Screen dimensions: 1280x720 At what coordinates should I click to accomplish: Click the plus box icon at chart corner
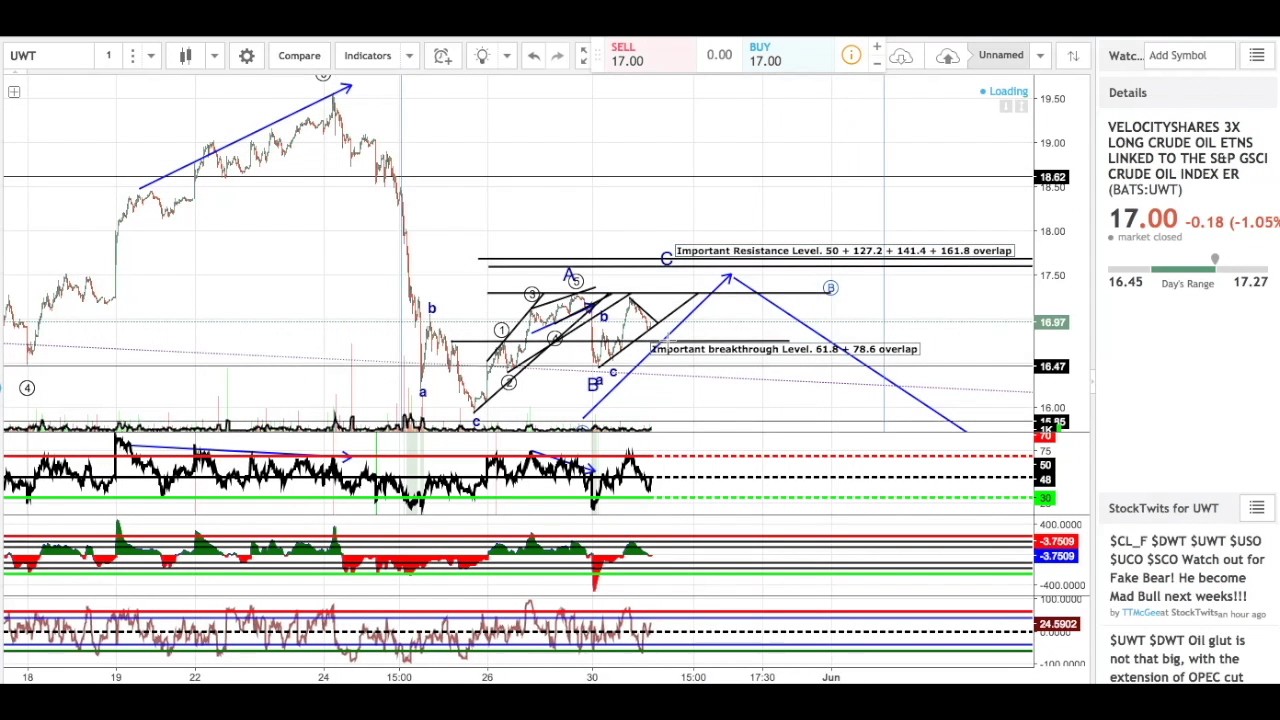click(14, 92)
